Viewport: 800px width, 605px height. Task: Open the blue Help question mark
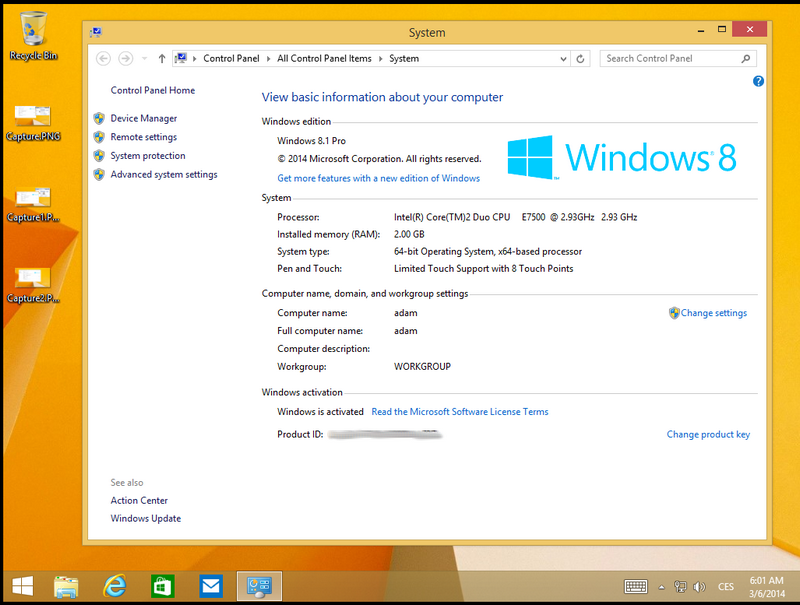click(758, 81)
